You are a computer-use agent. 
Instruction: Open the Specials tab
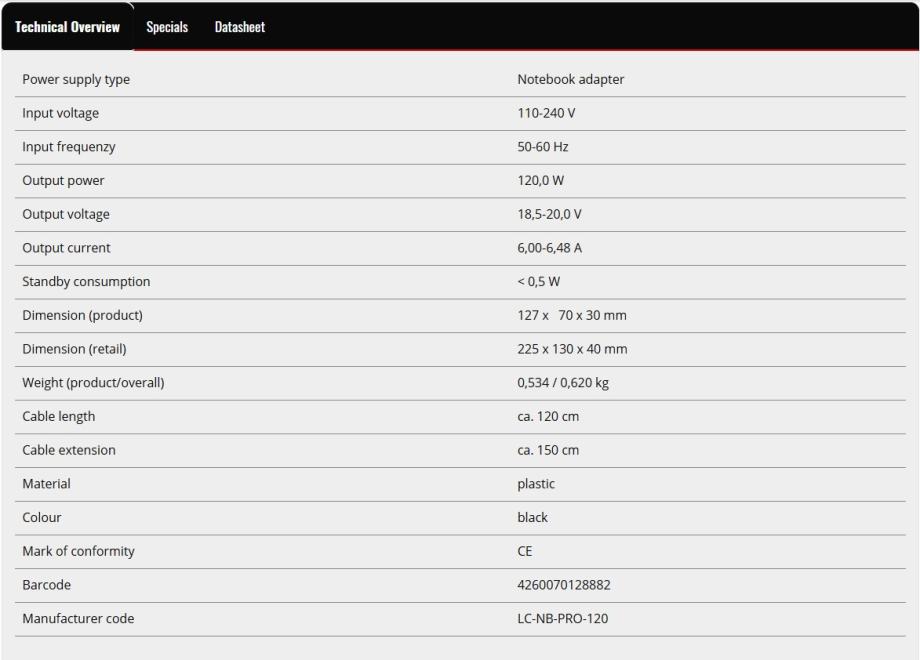pyautogui.click(x=167, y=27)
